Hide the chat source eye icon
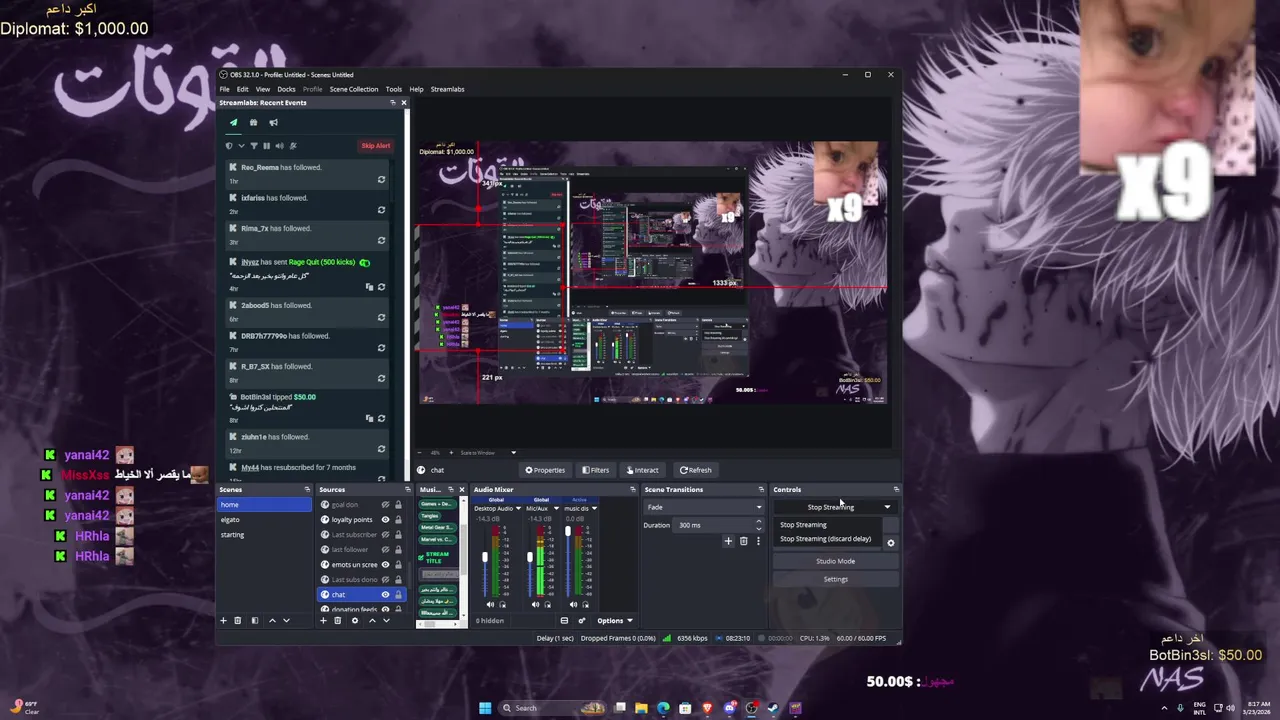Viewport: 1280px width, 720px height. [x=385, y=595]
